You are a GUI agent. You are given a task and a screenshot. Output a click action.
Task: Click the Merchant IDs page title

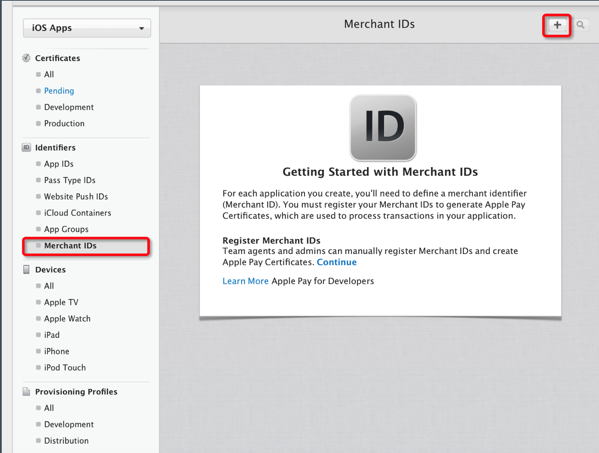click(x=379, y=24)
